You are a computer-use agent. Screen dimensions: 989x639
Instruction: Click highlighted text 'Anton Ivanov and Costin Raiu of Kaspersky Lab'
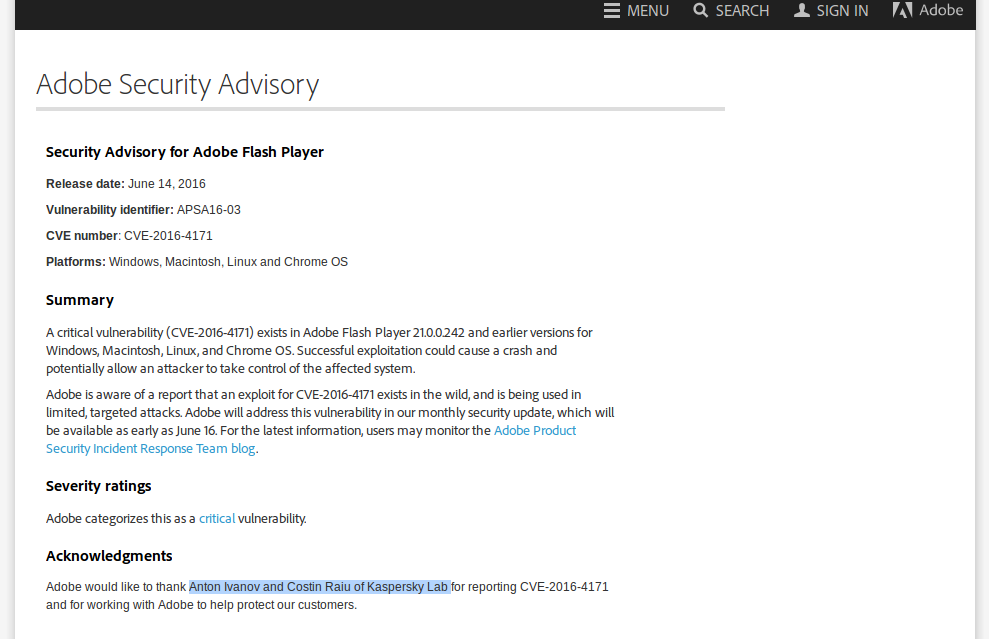320,587
